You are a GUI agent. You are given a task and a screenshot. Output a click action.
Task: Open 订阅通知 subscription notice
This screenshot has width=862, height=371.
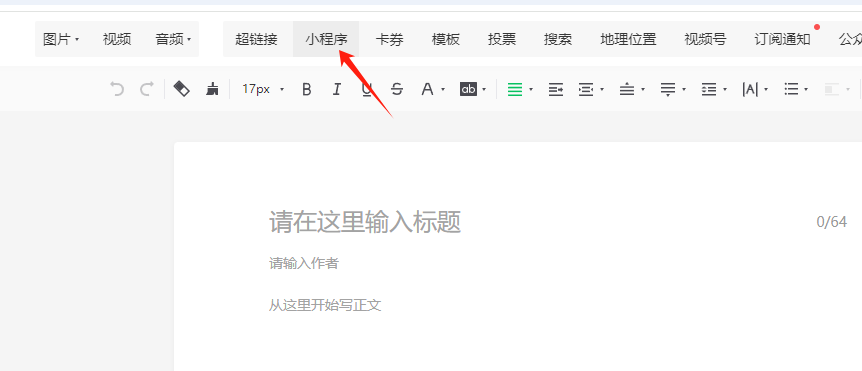[x=782, y=39]
